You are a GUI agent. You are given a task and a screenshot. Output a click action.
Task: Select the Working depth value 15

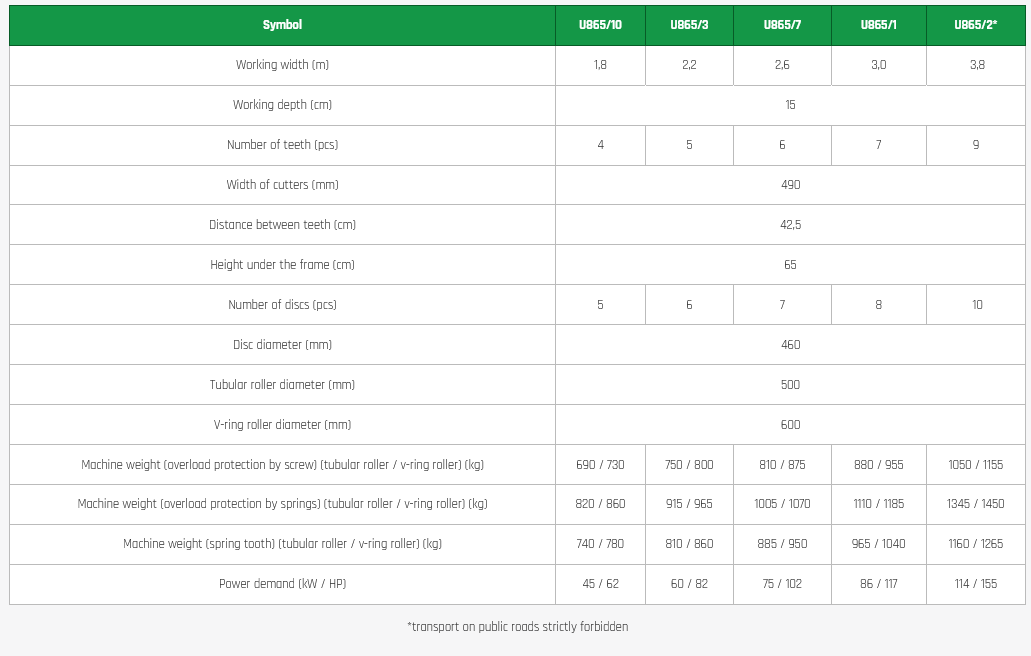[790, 105]
